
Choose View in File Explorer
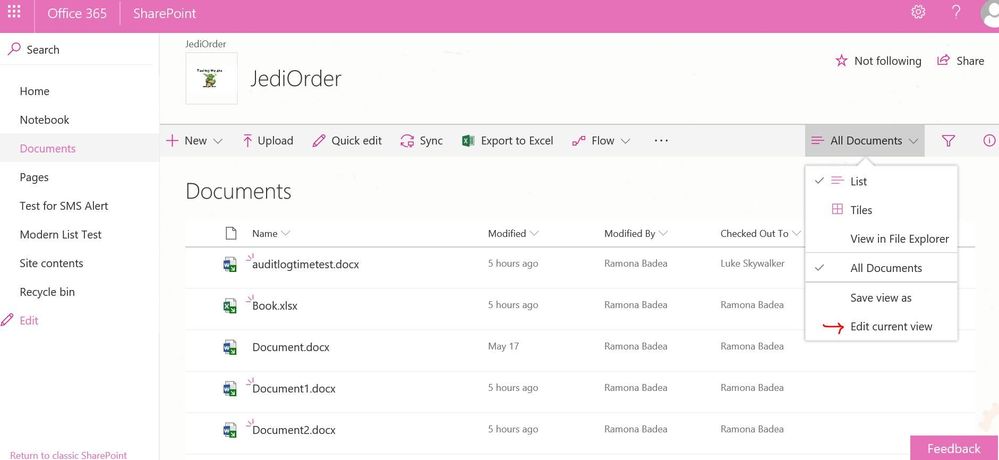881,239
